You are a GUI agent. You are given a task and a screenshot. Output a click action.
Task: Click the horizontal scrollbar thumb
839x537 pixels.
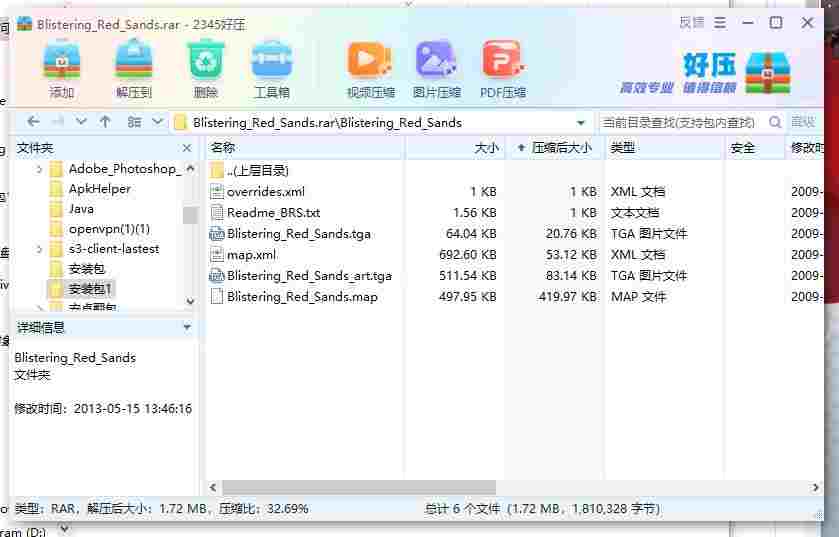click(359, 487)
